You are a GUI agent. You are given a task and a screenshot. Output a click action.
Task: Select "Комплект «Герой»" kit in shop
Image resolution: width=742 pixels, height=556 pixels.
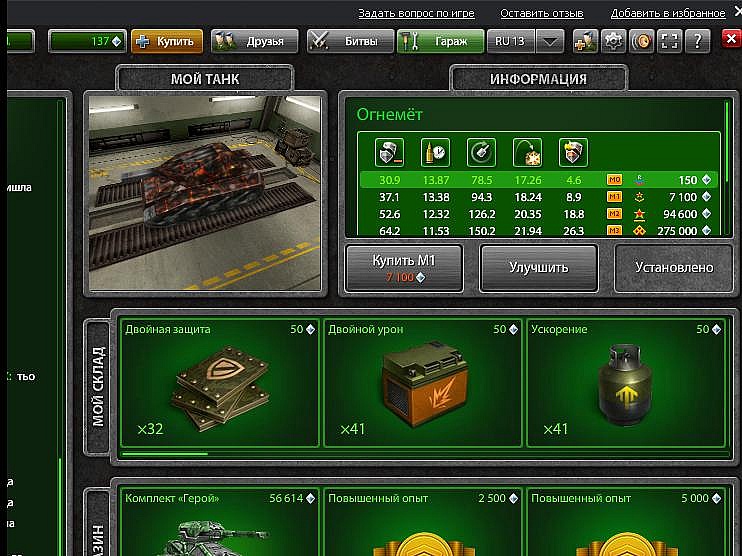[220, 522]
